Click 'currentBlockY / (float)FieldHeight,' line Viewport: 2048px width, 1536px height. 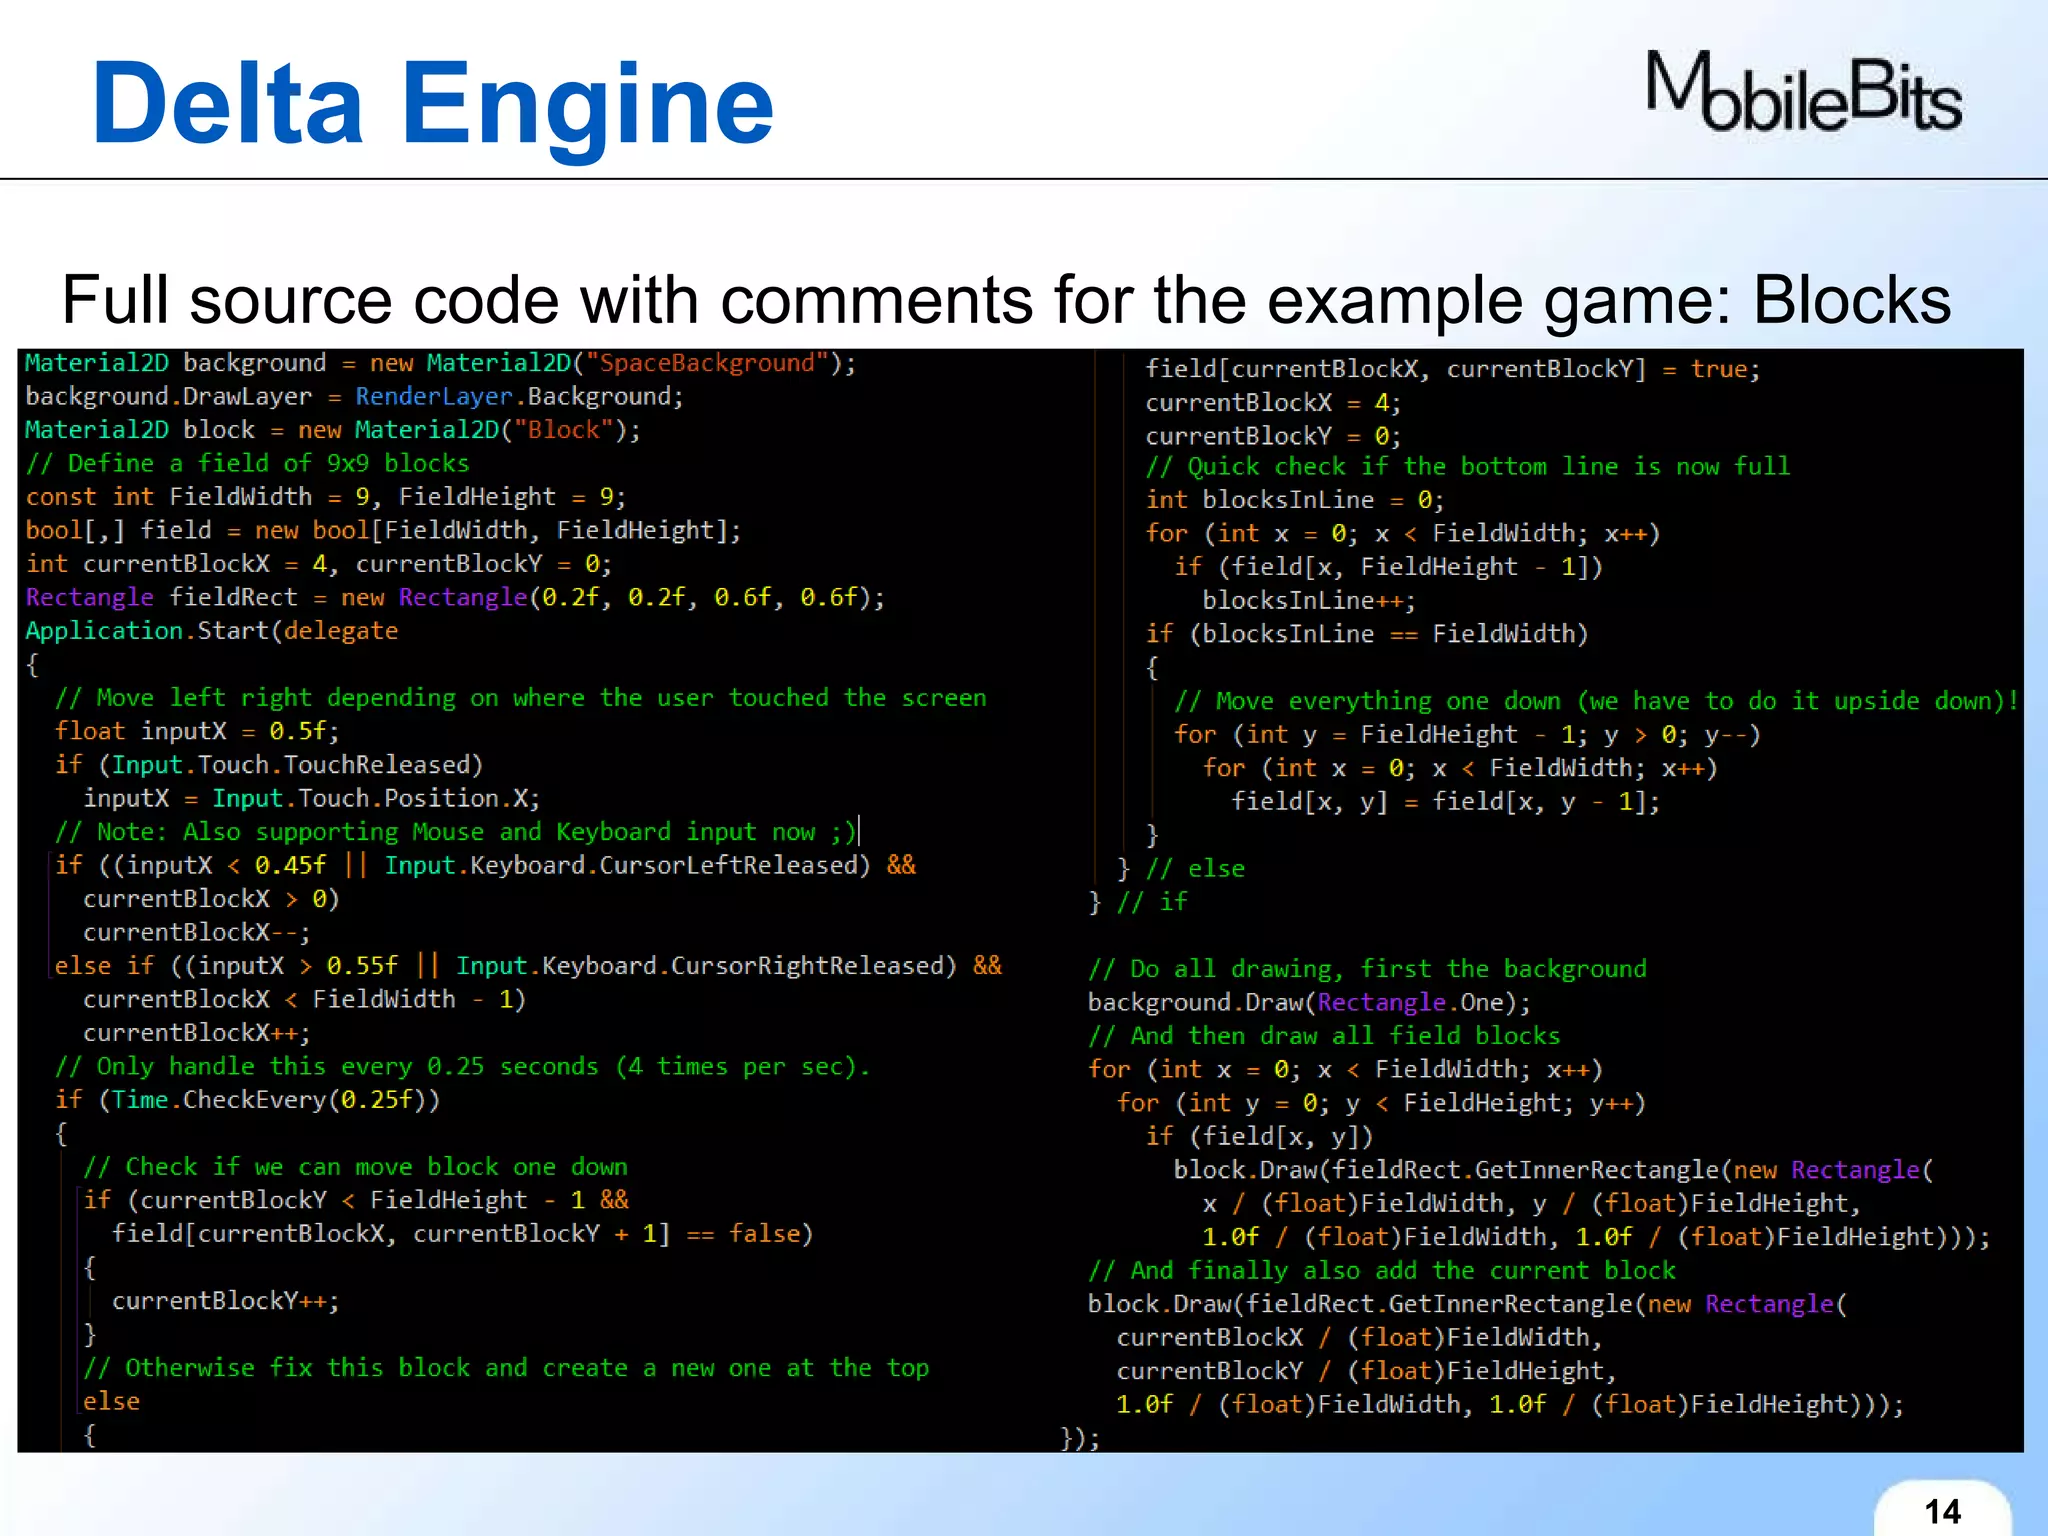tap(1366, 1371)
